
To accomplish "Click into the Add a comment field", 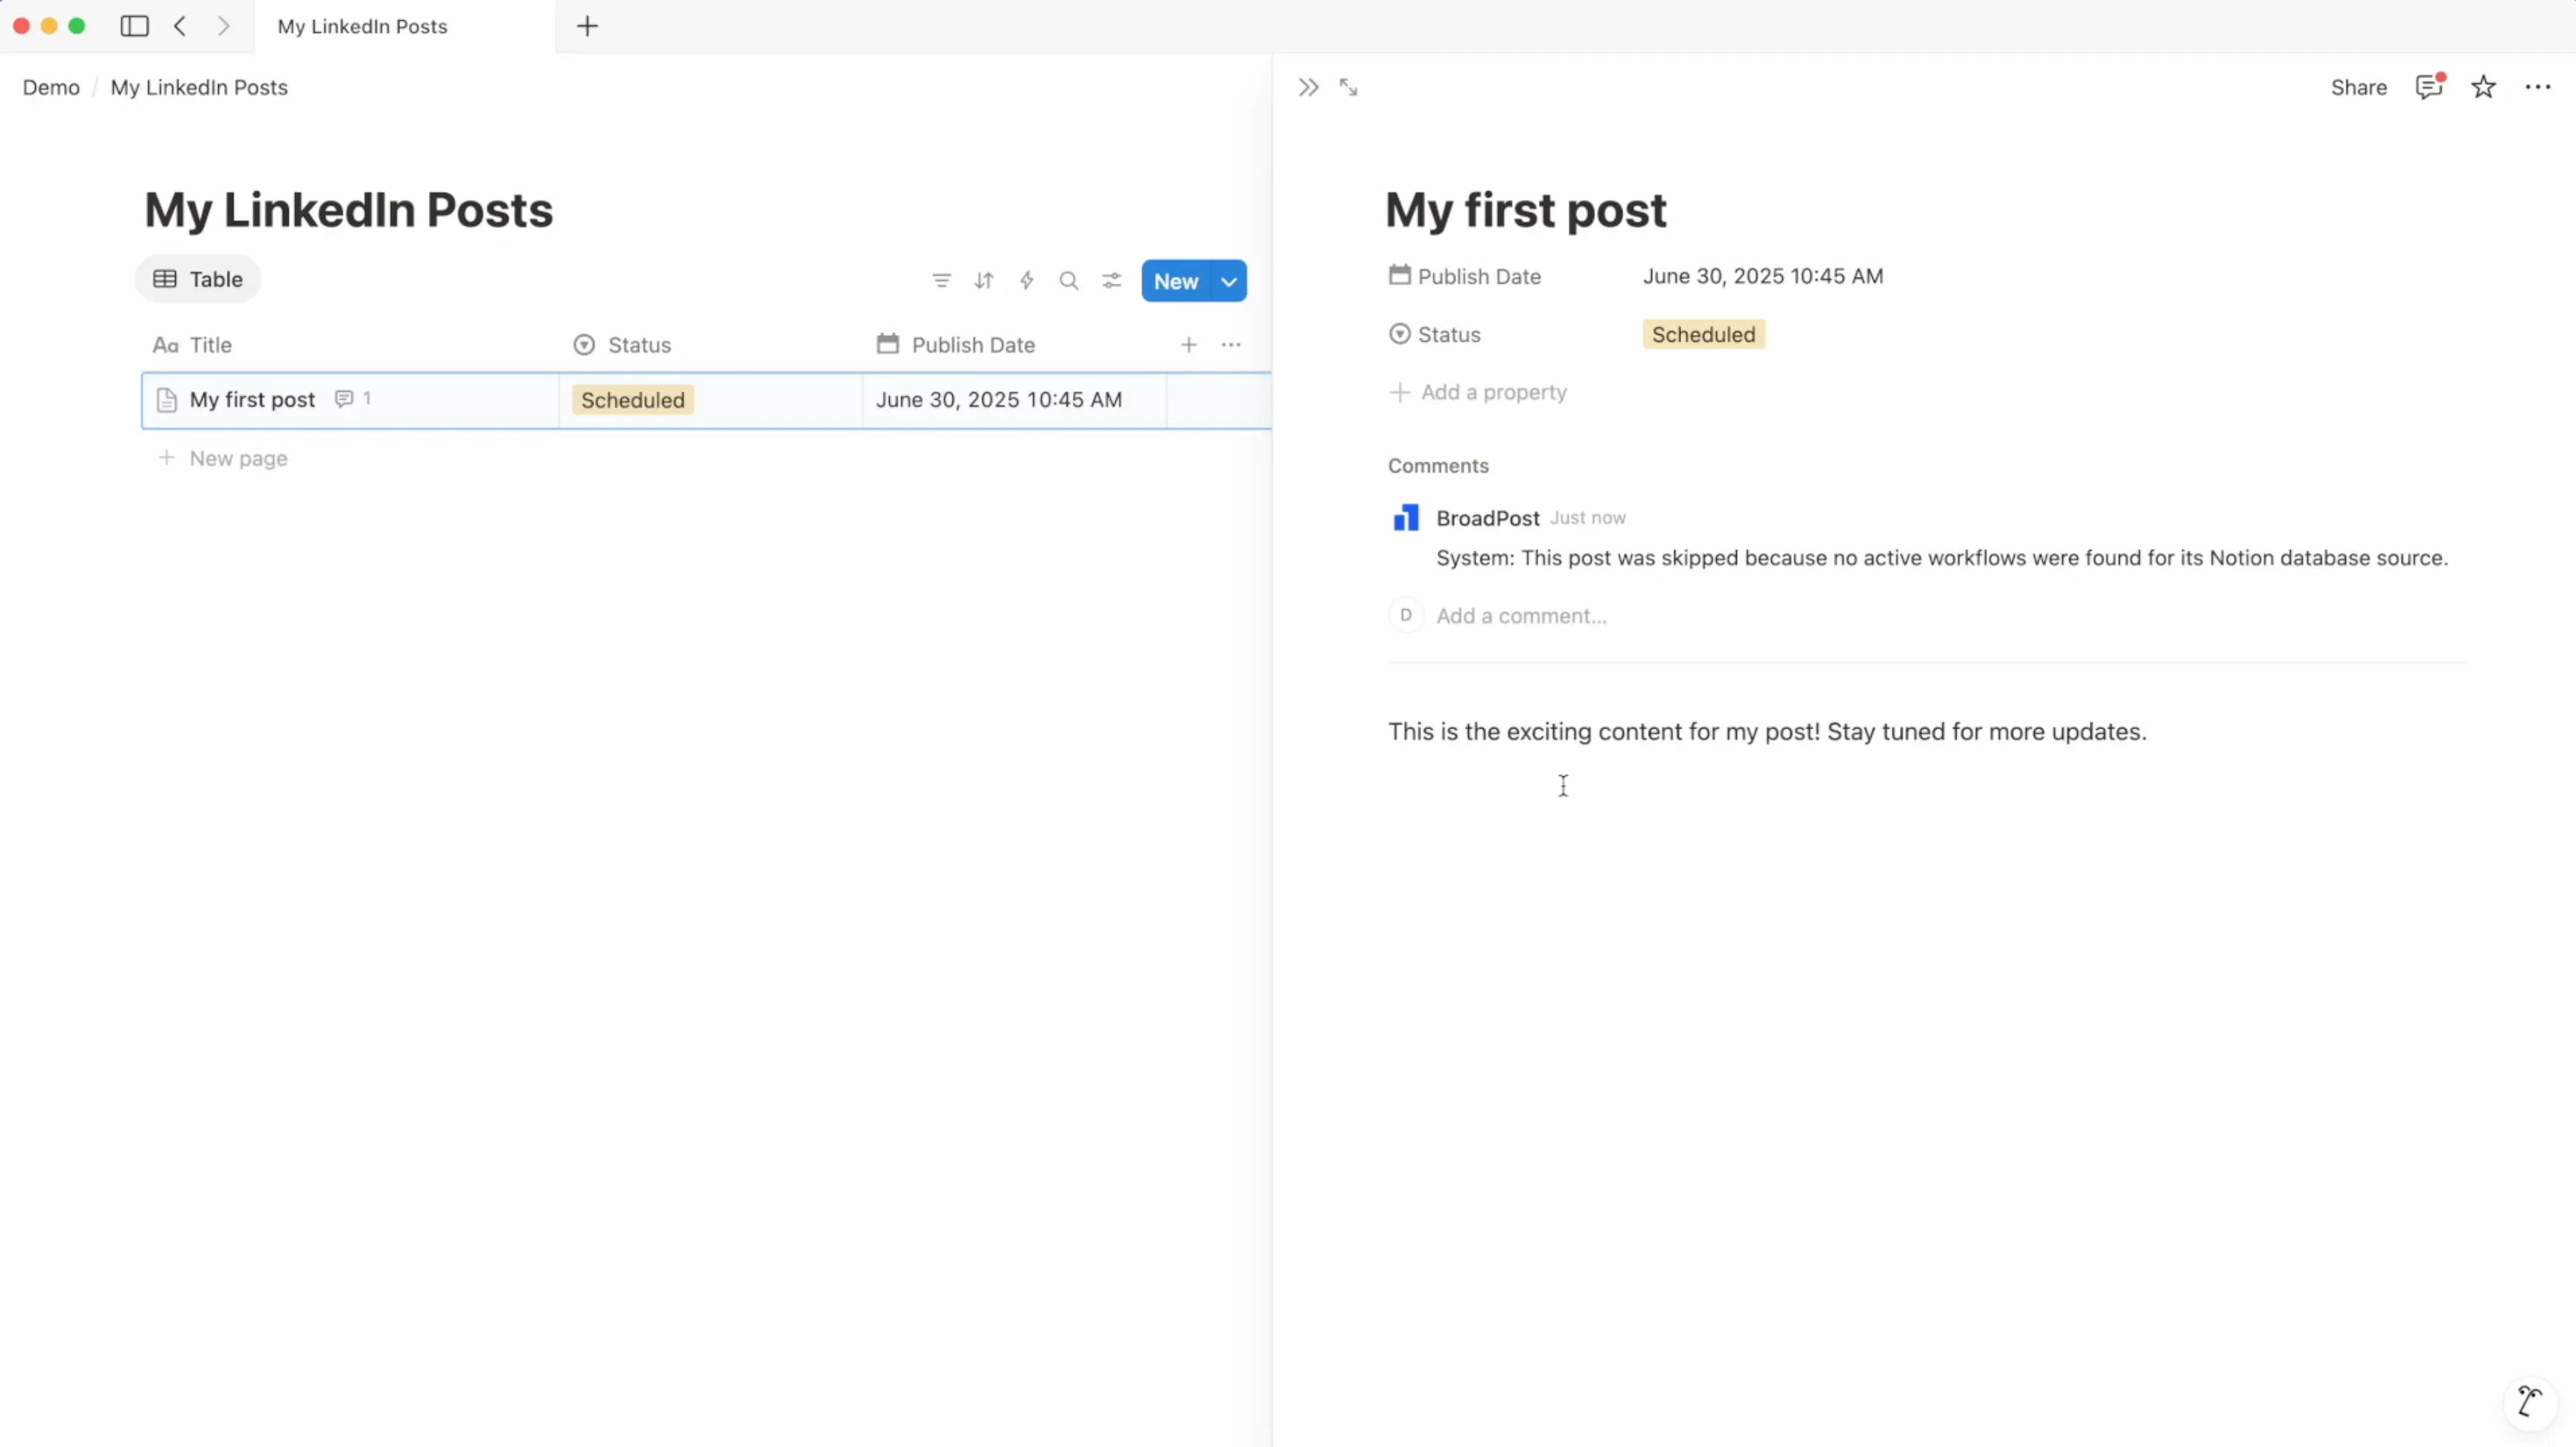I will point(1521,615).
